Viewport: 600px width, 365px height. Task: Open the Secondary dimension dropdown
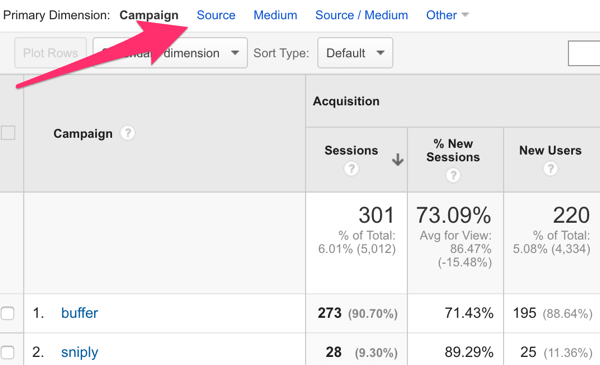tap(170, 53)
